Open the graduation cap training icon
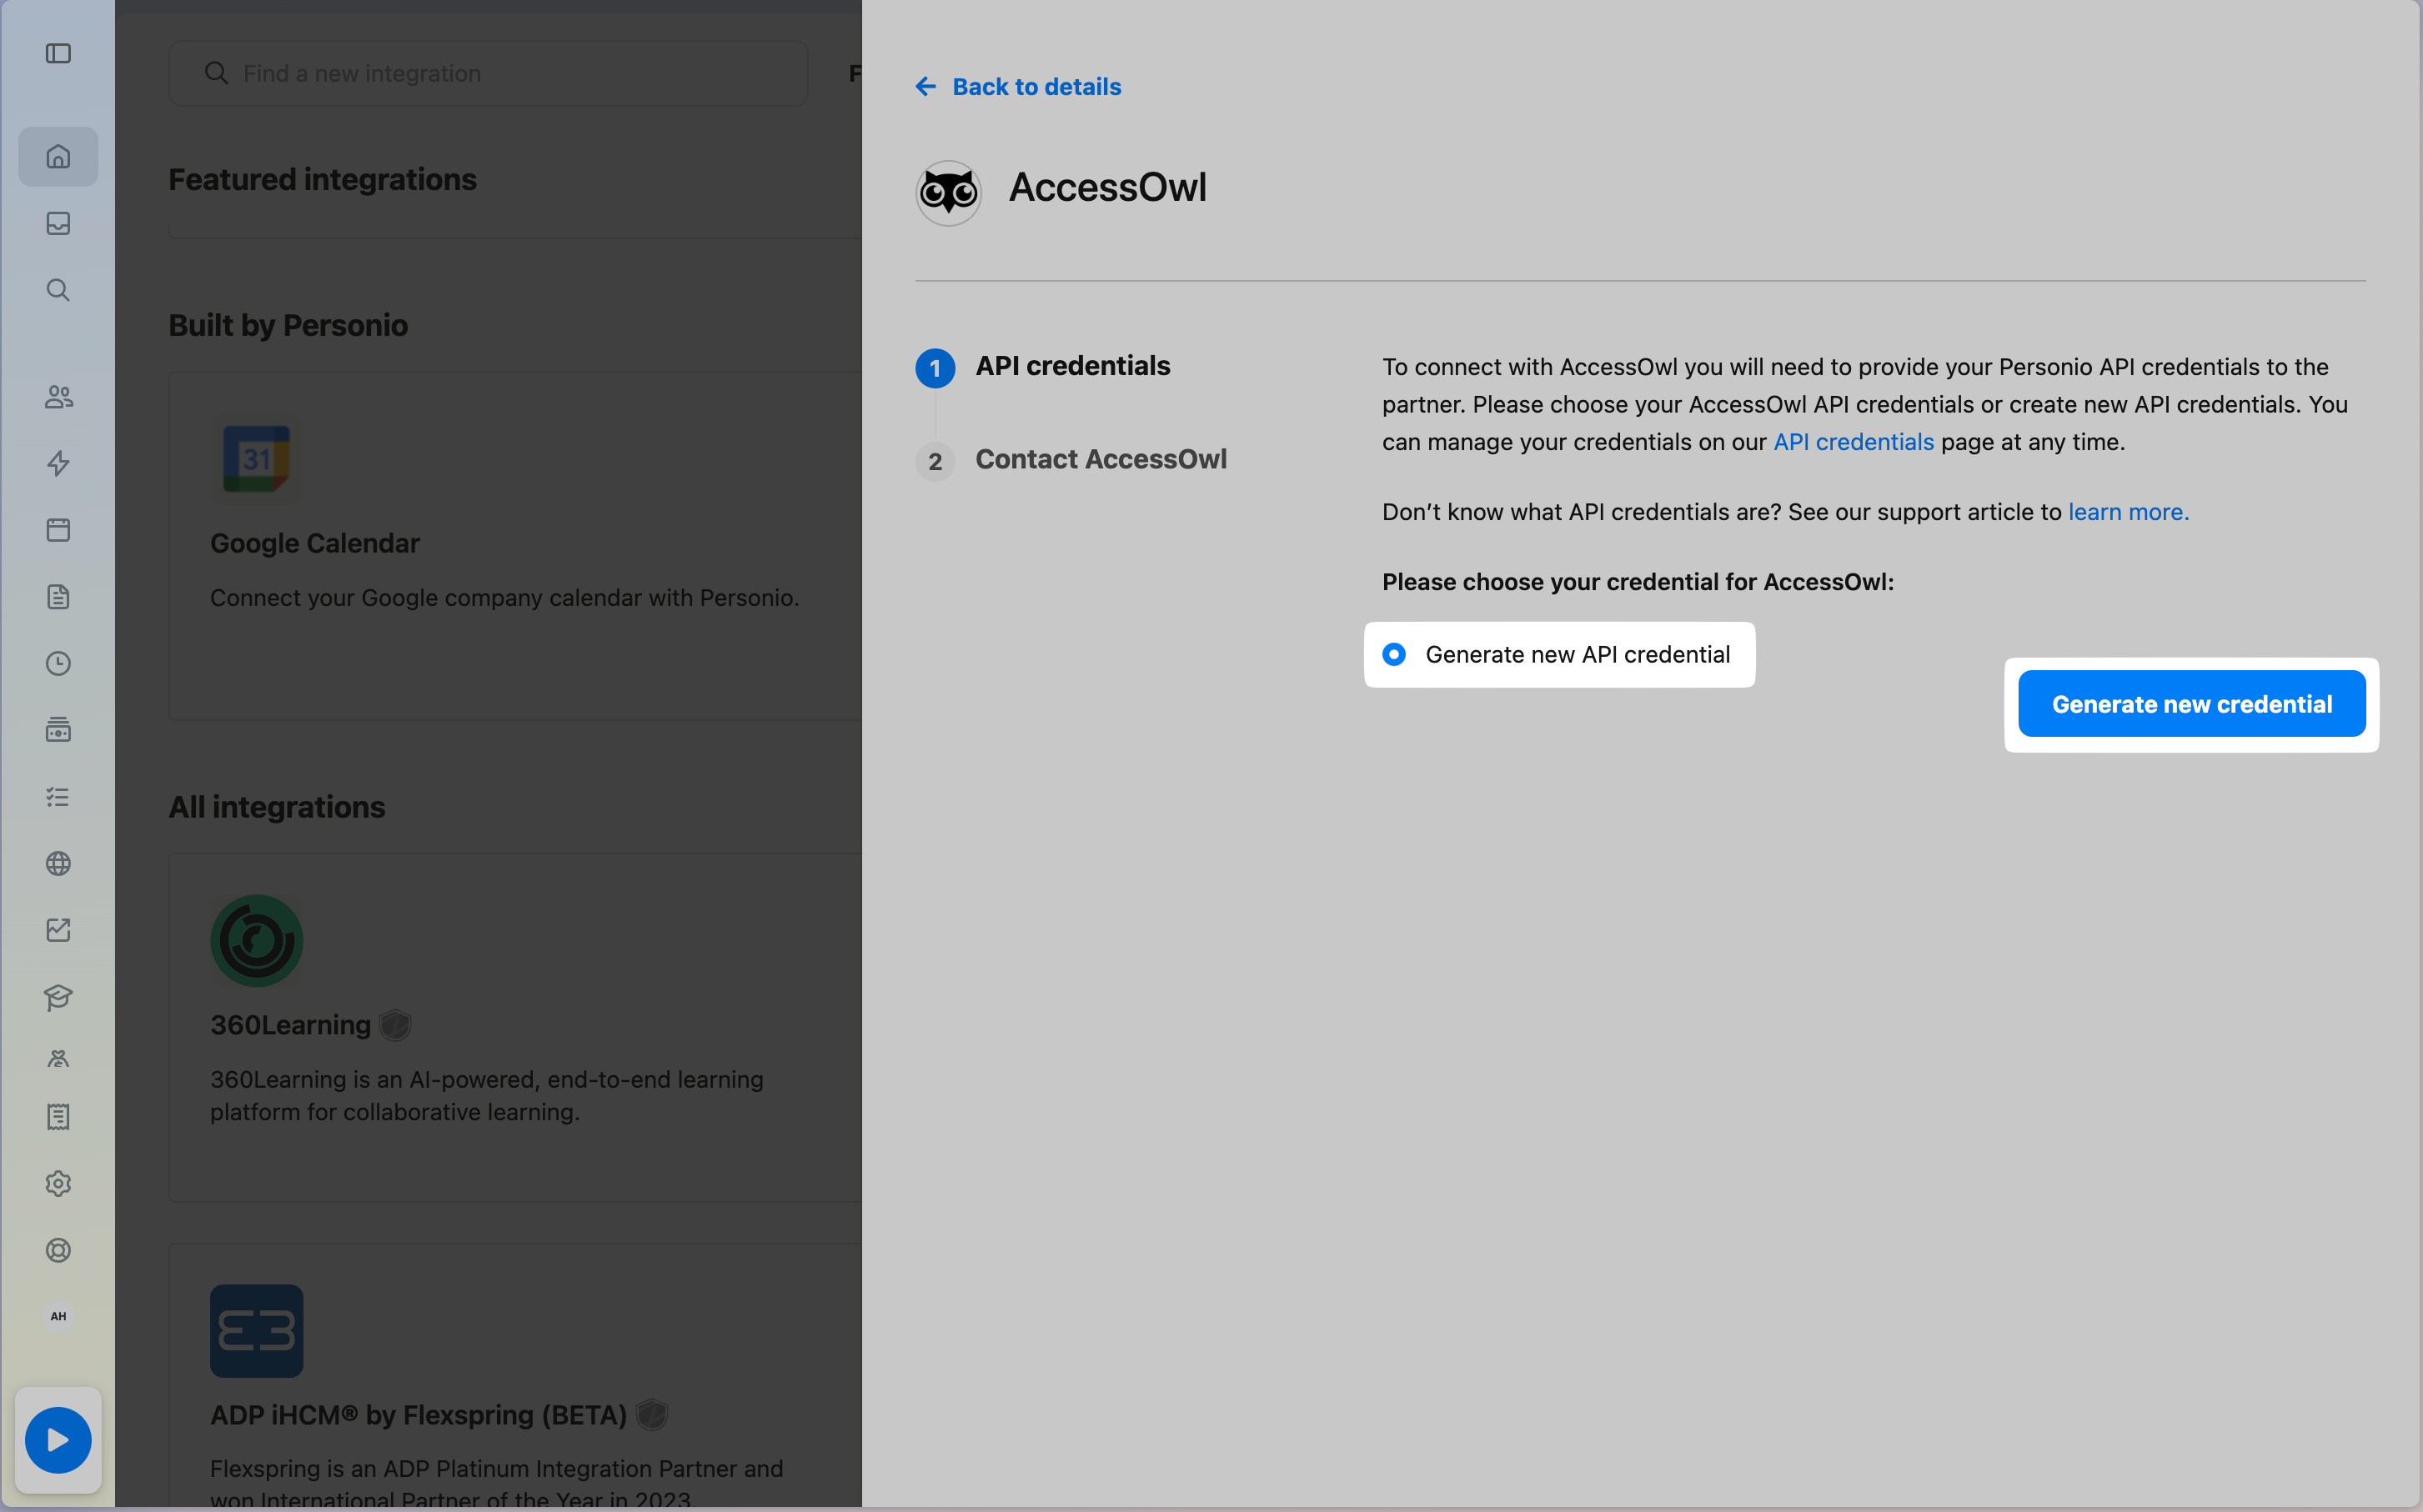This screenshot has height=1512, width=2423. click(x=58, y=997)
